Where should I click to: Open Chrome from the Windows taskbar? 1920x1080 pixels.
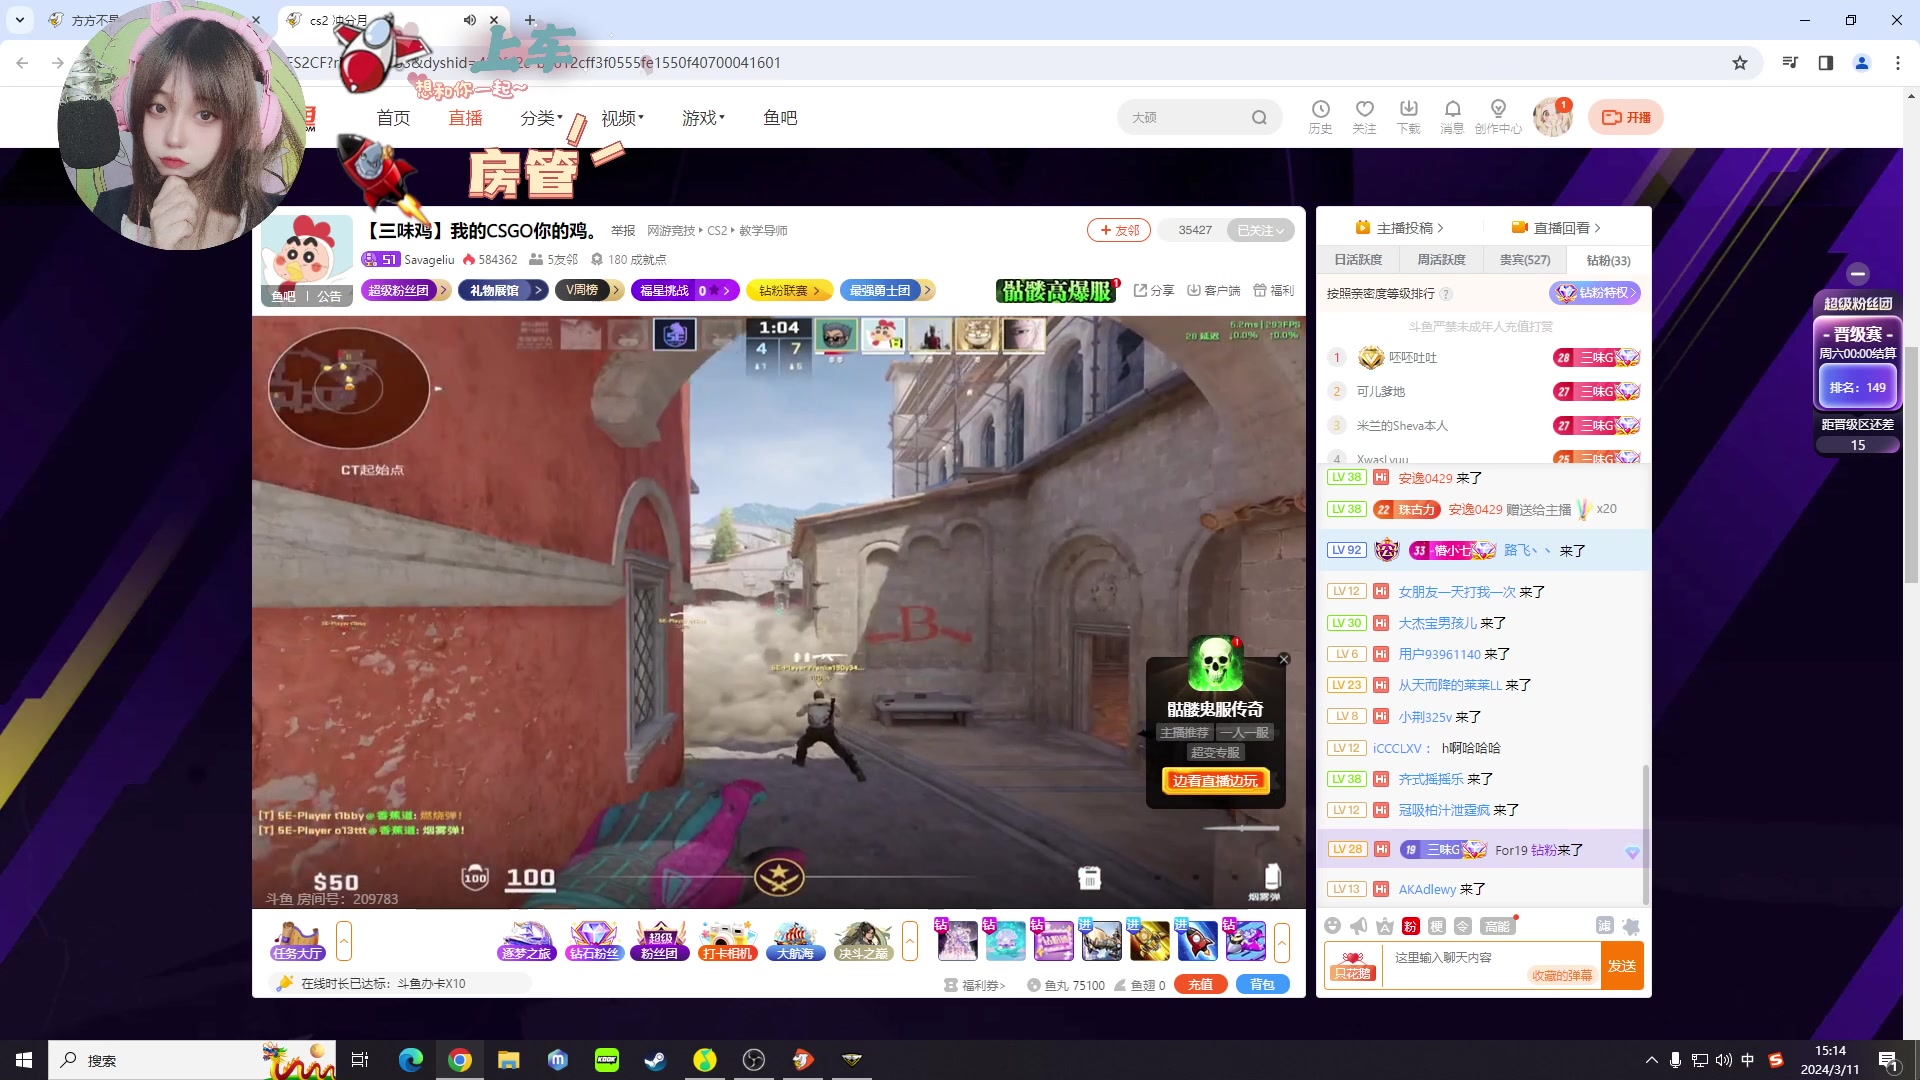coord(460,1060)
